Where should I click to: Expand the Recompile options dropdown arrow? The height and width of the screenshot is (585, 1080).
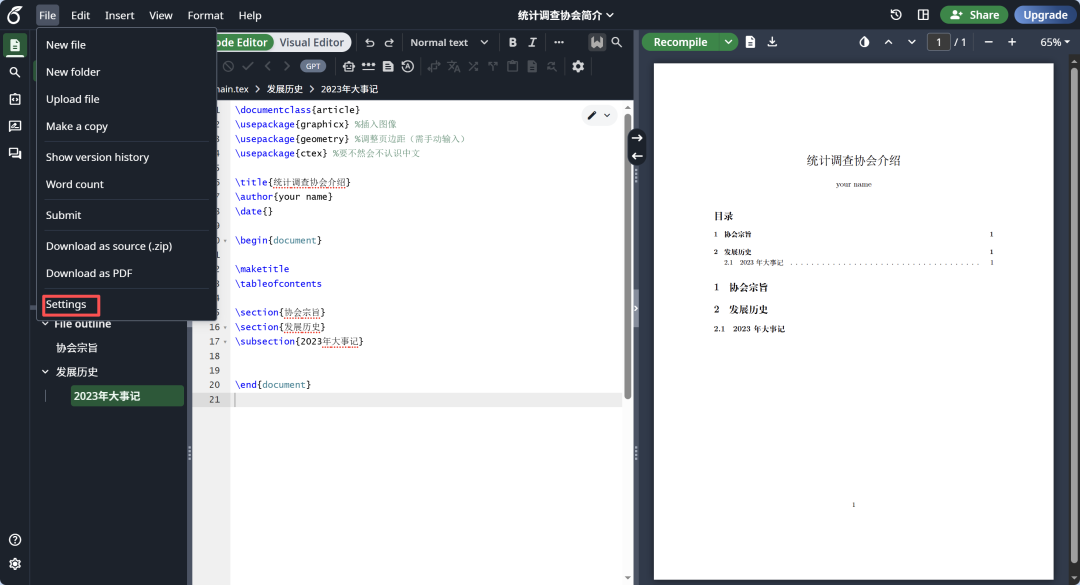(x=727, y=42)
